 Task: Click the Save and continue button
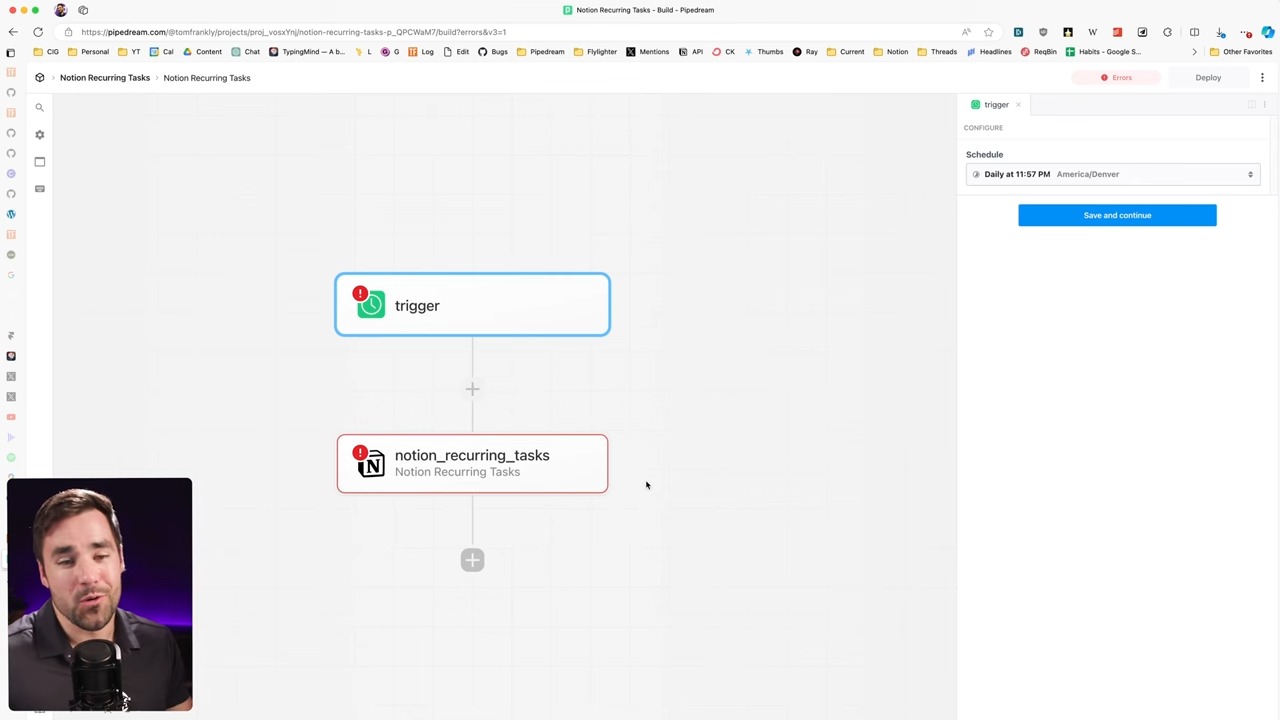[x=1117, y=215]
